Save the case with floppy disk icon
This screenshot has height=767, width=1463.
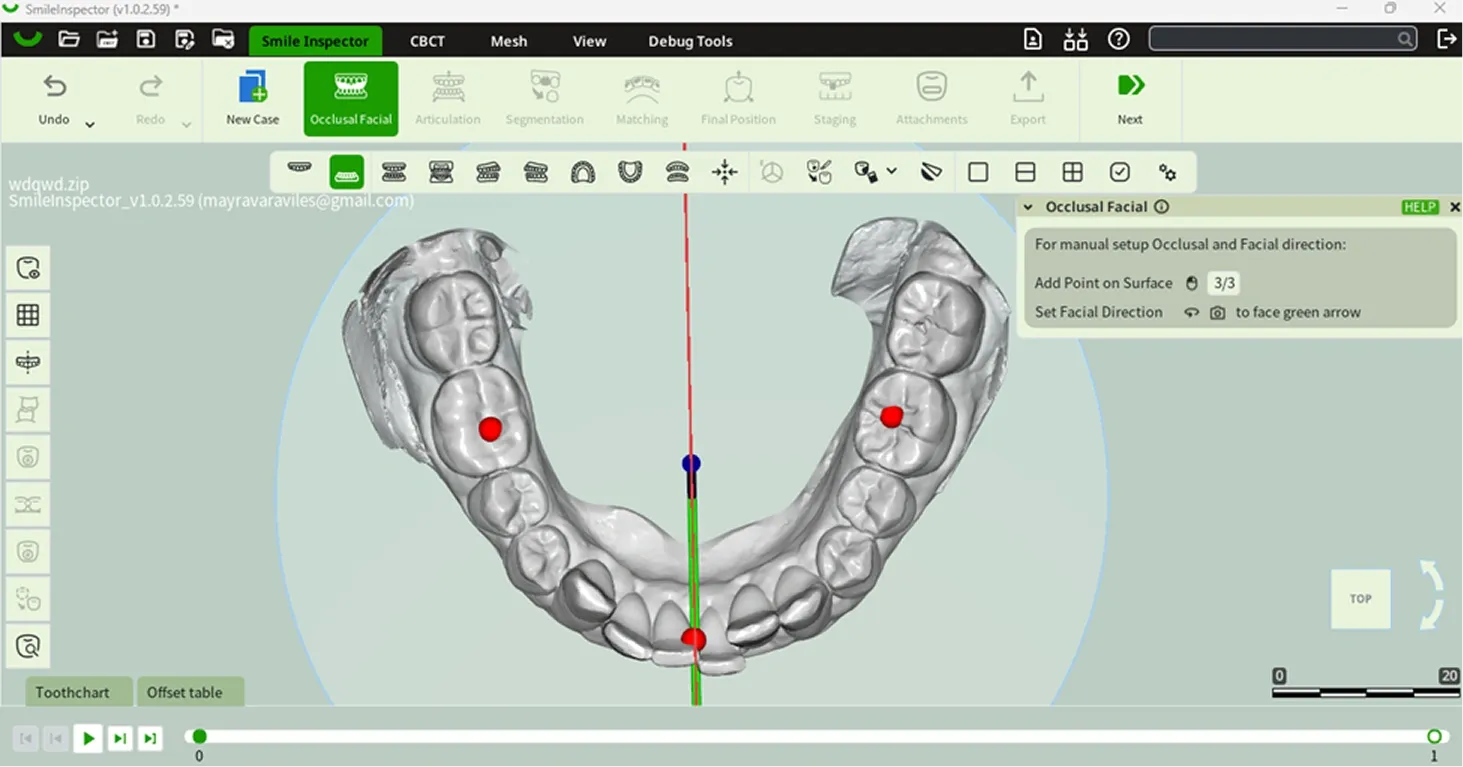click(x=146, y=40)
